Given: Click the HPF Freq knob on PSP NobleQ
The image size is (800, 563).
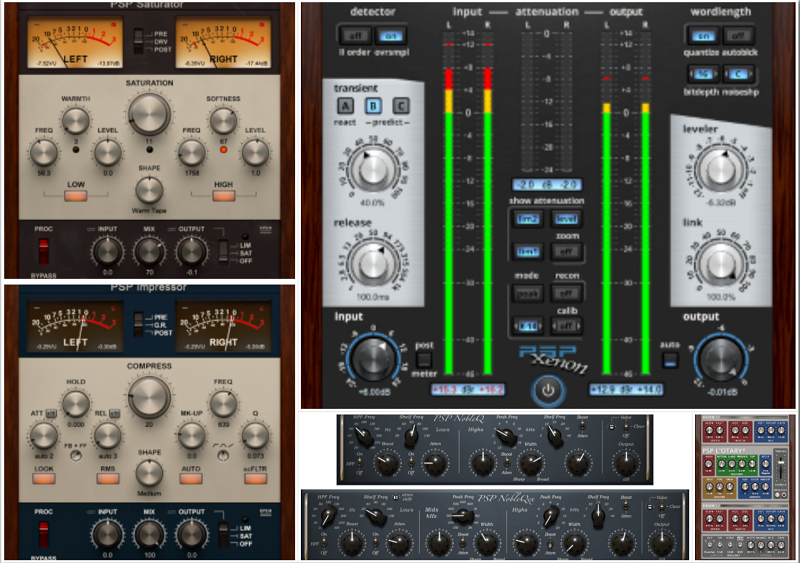Looking at the screenshot, I should point(363,435).
